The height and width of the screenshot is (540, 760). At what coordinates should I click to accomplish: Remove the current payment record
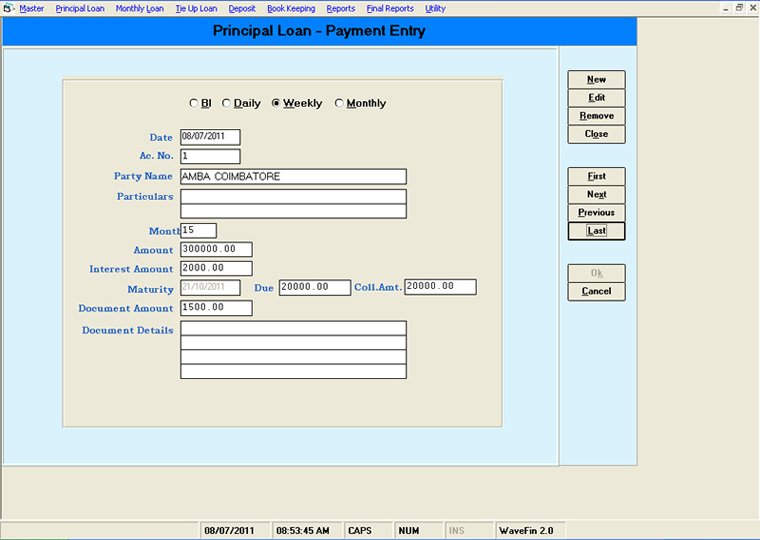(596, 116)
